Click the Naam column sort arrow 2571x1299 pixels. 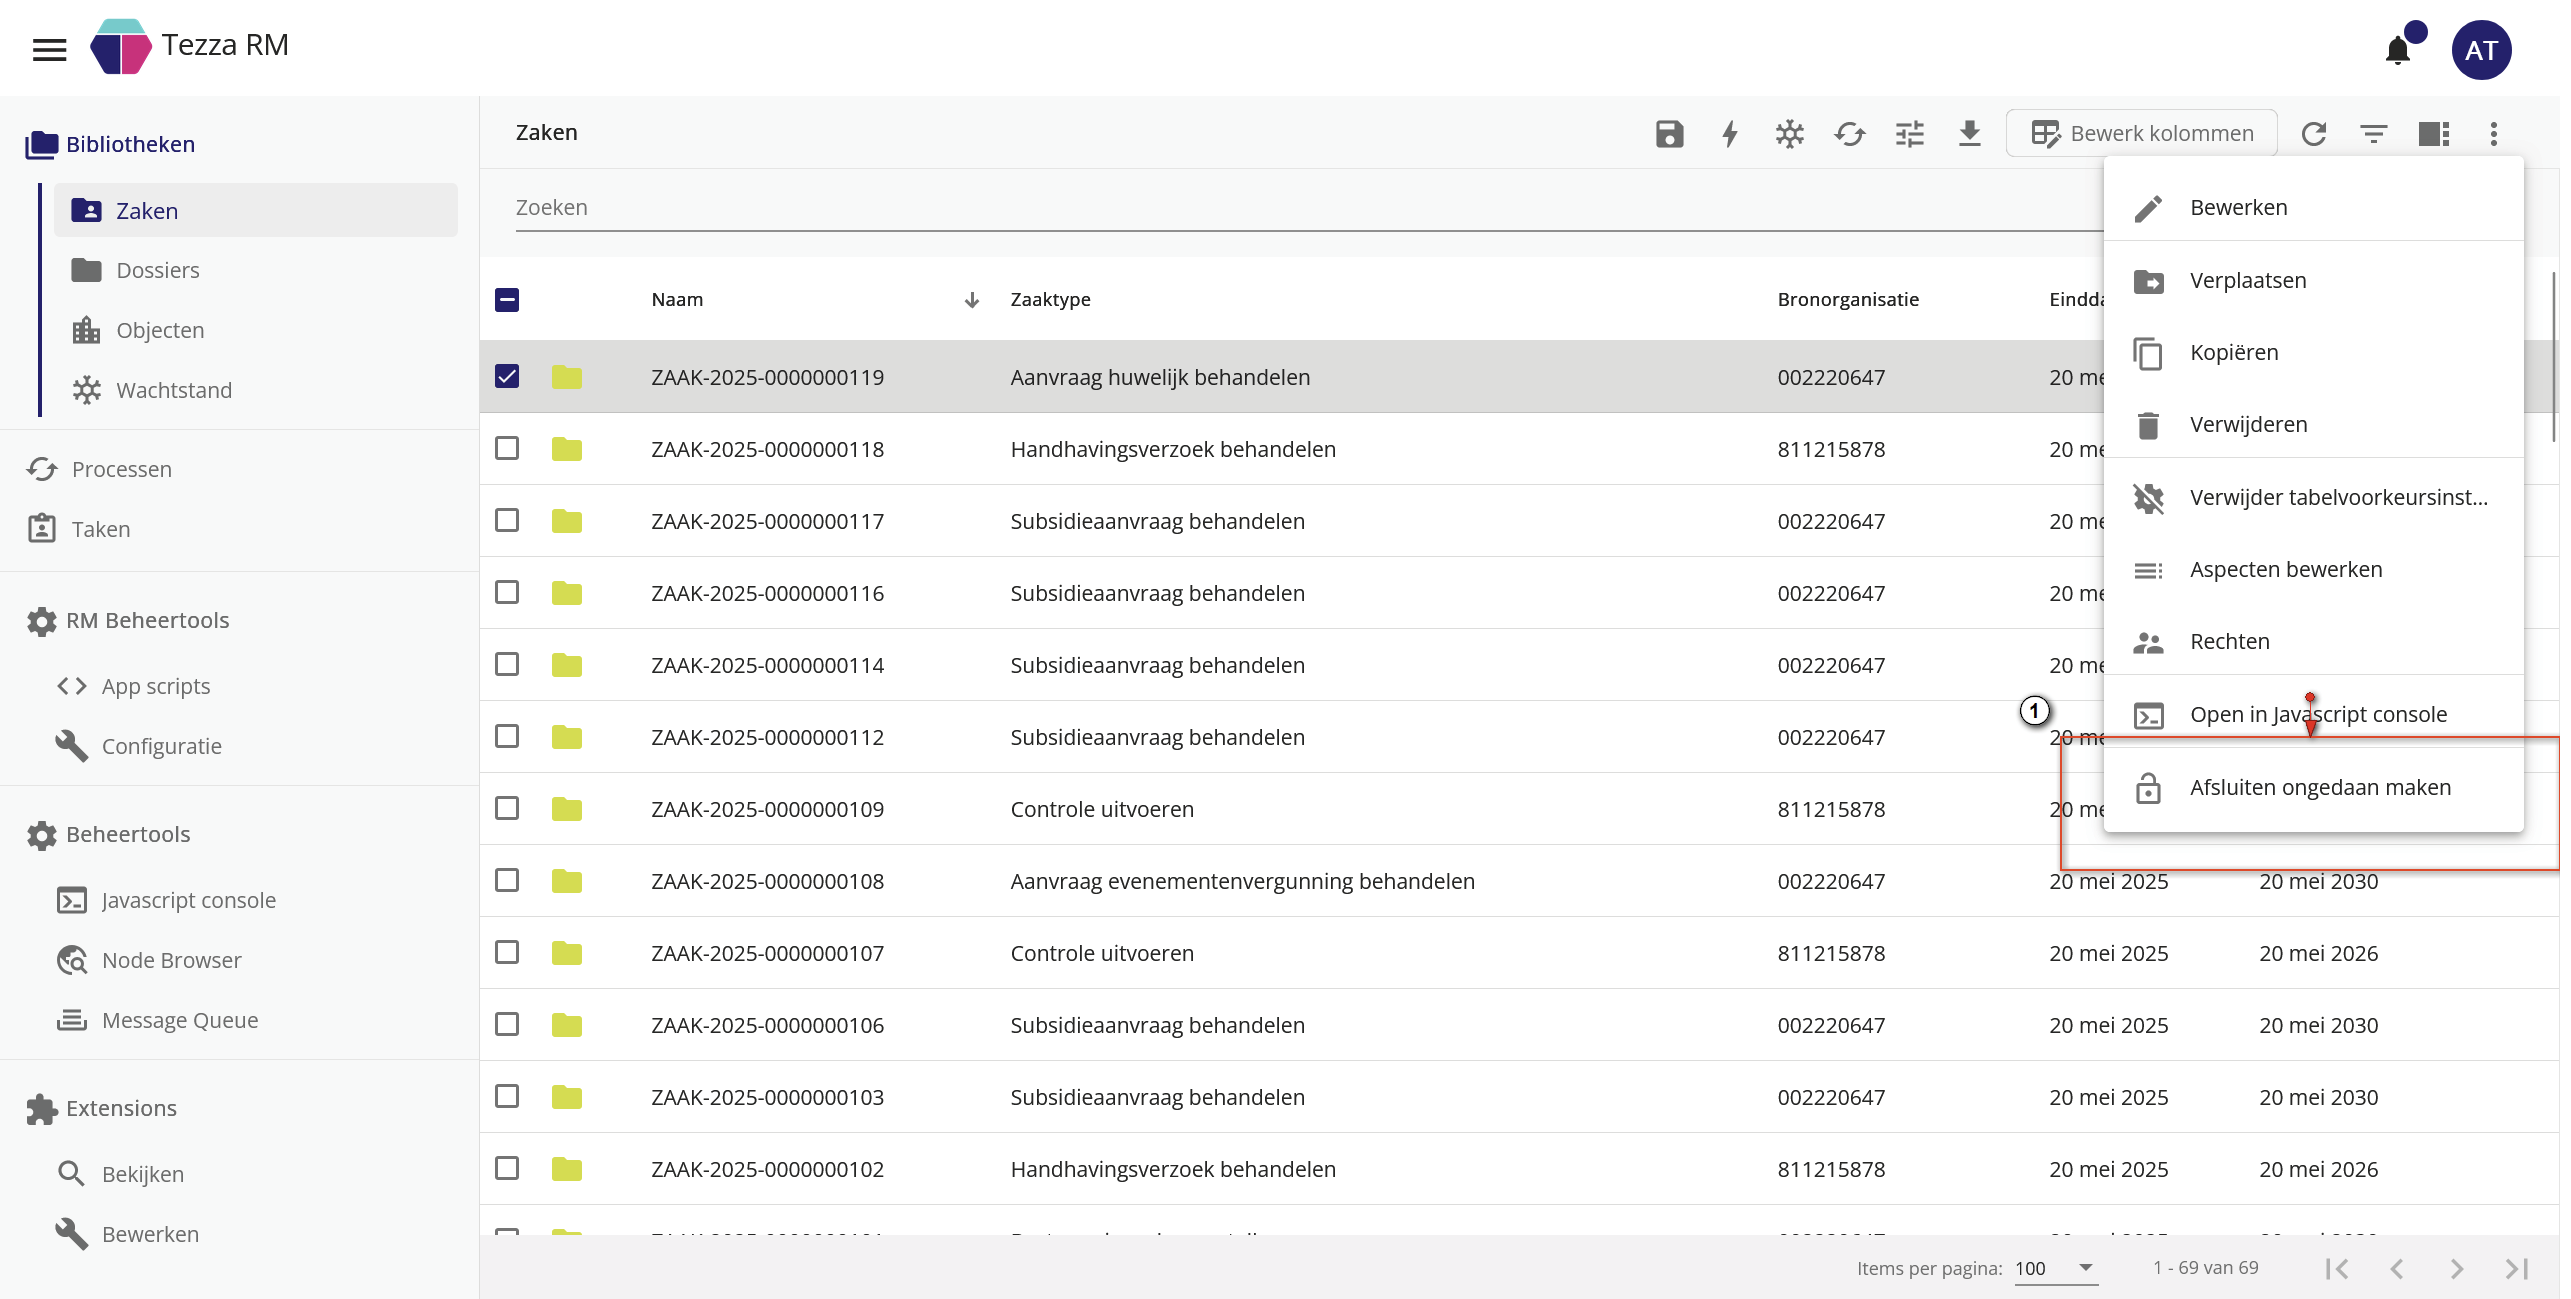pyautogui.click(x=971, y=300)
